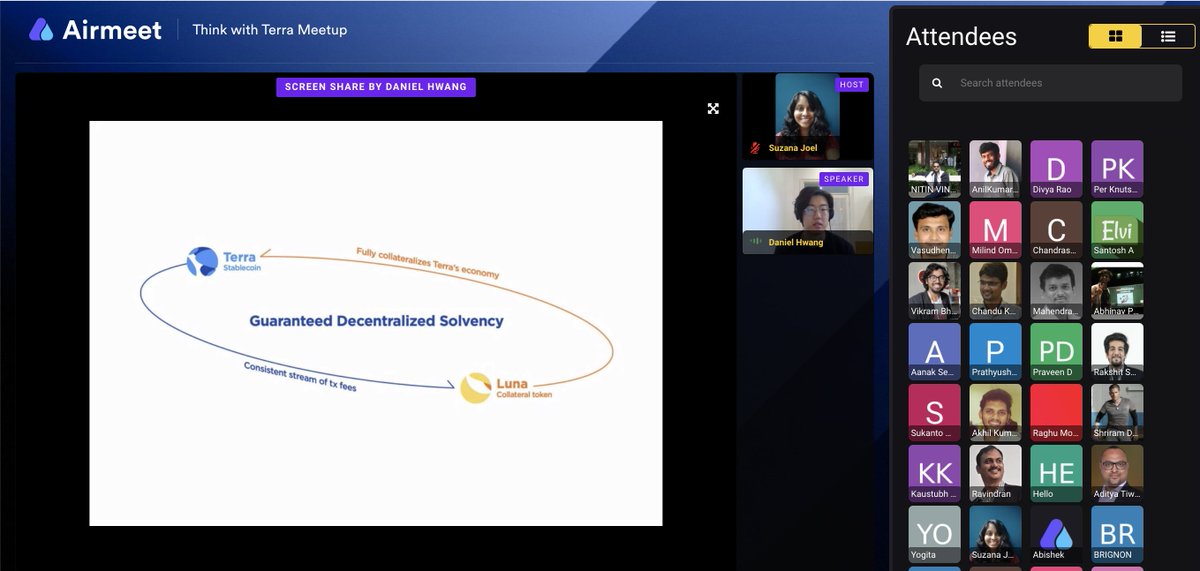Click the Think with Terra Meetup title

[270, 30]
